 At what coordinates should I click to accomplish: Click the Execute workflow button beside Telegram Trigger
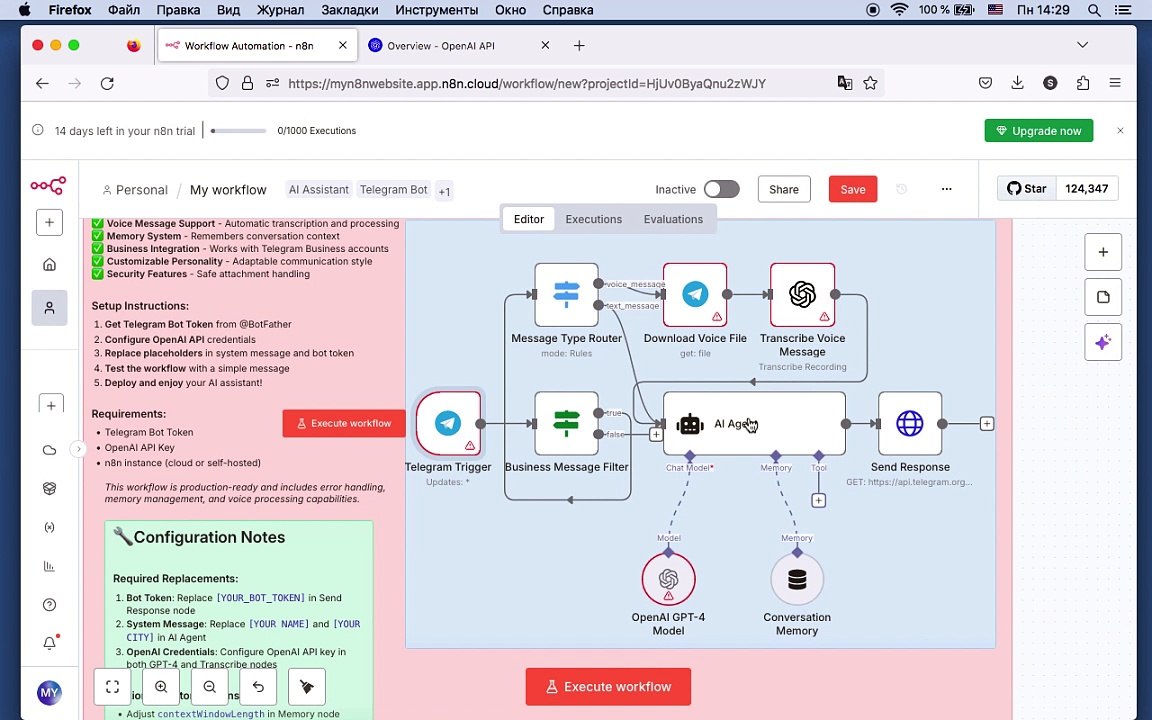tap(344, 423)
